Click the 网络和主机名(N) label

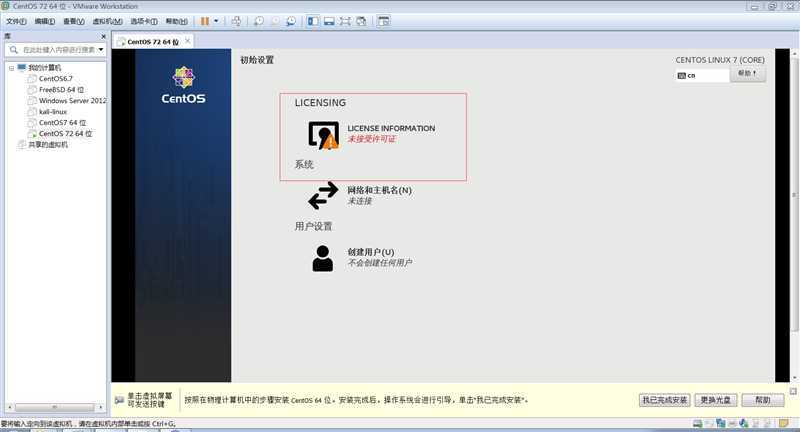tap(380, 190)
